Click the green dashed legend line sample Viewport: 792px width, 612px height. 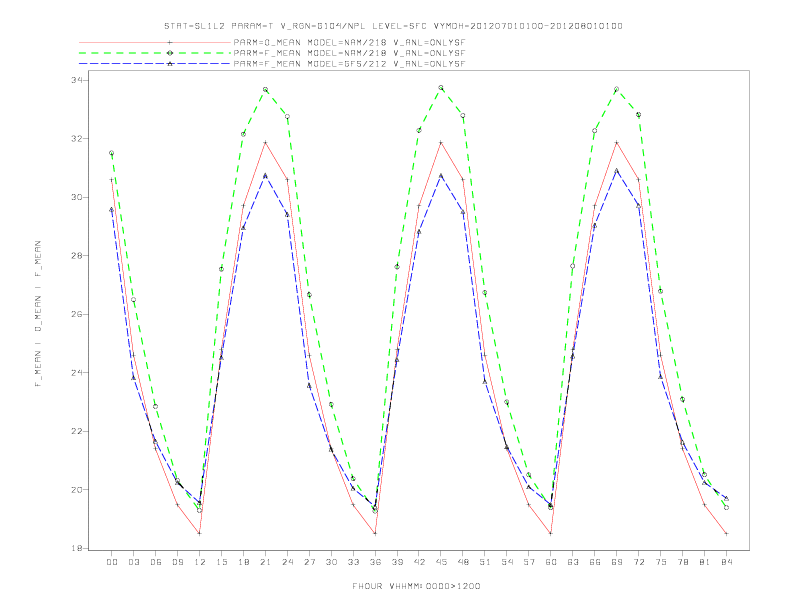[155, 53]
